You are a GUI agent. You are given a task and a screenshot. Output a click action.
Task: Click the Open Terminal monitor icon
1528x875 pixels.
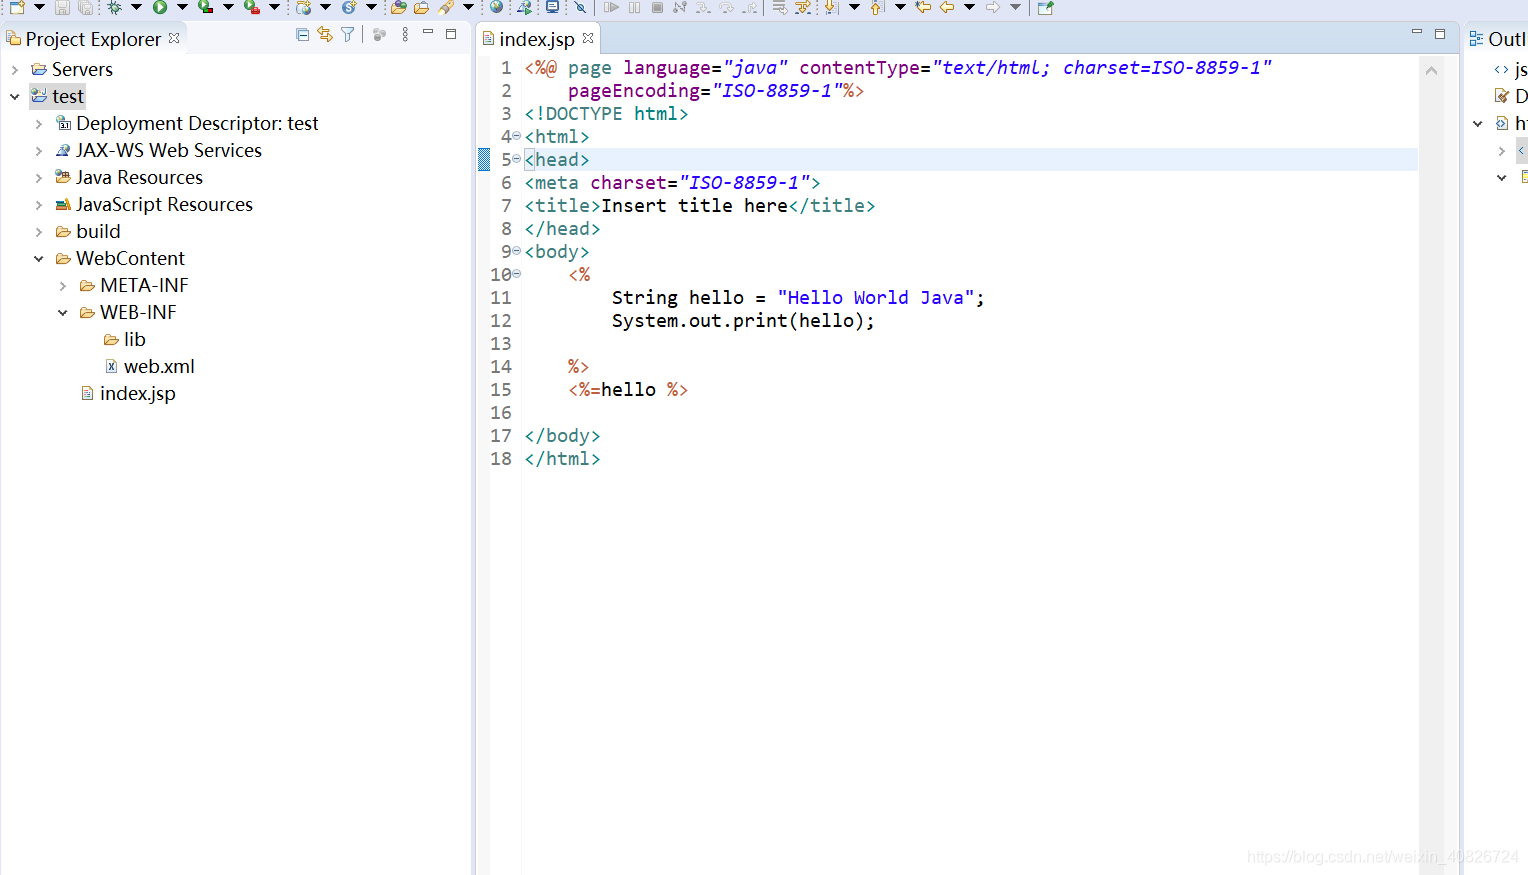click(x=552, y=7)
